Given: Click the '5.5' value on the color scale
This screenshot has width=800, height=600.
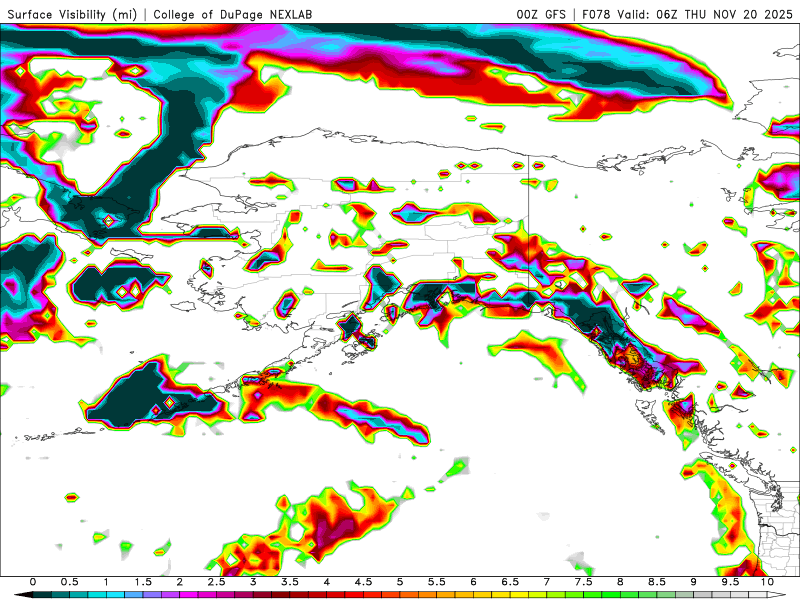Looking at the screenshot, I should pos(437,582).
